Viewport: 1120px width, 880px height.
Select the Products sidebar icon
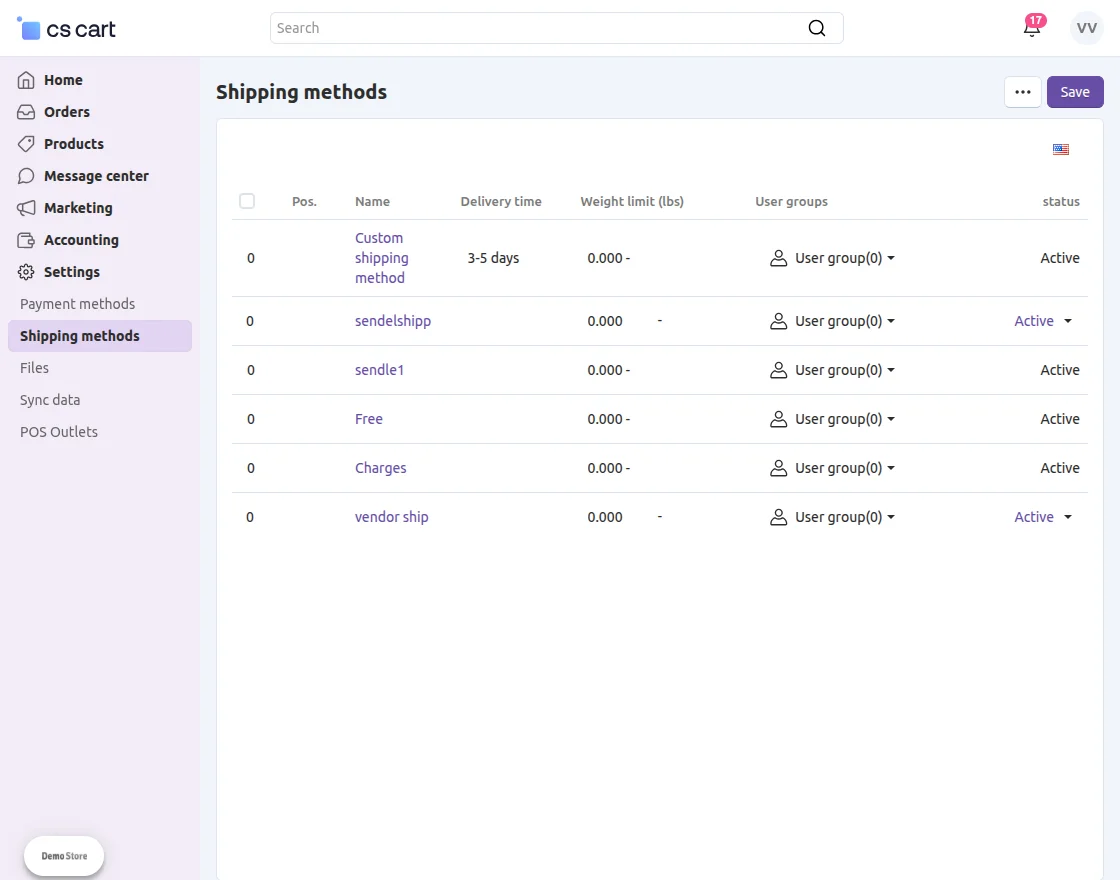coord(24,143)
